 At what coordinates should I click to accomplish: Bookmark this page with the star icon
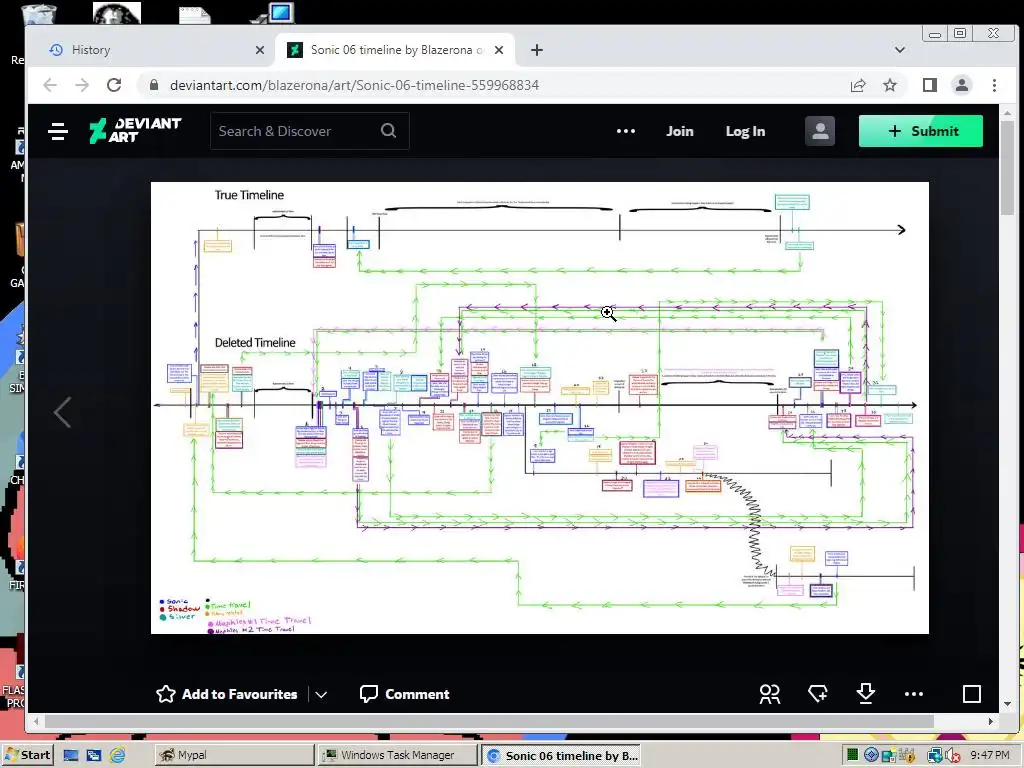[889, 85]
